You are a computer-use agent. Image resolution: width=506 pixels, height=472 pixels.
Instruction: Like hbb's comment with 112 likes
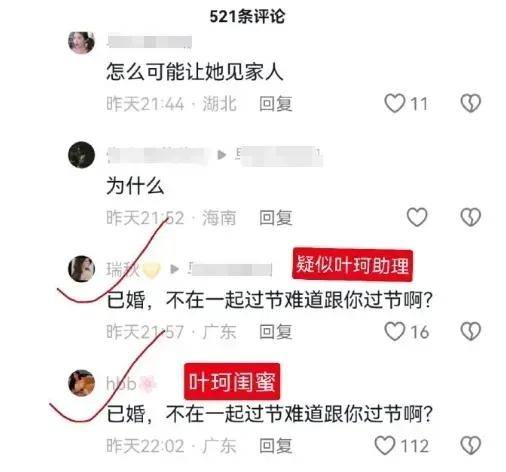coord(385,445)
